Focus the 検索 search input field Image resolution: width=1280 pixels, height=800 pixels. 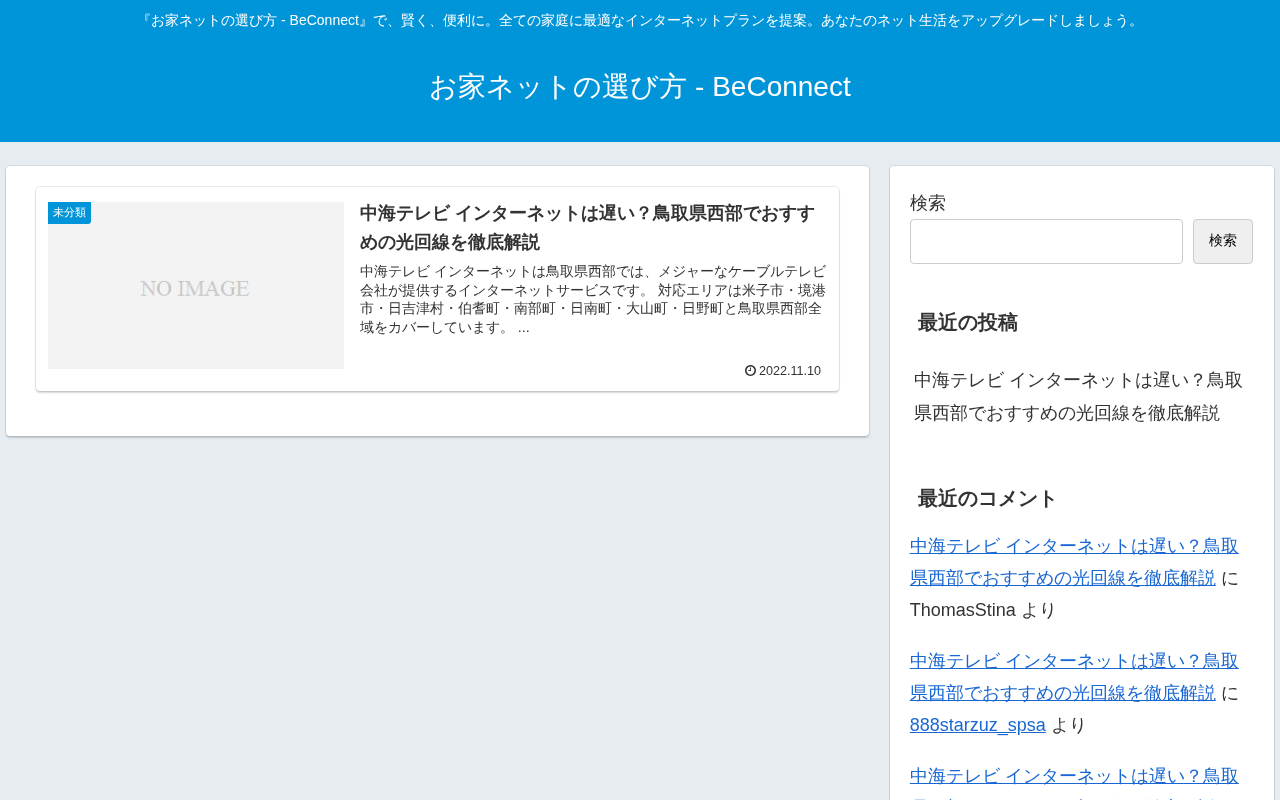pyautogui.click(x=1046, y=242)
